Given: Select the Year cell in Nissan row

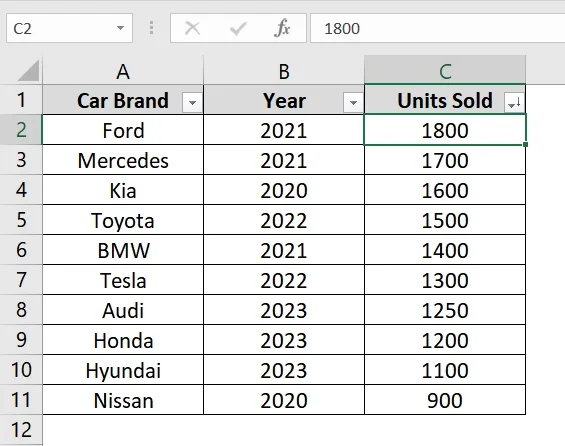Looking at the screenshot, I should [x=284, y=400].
